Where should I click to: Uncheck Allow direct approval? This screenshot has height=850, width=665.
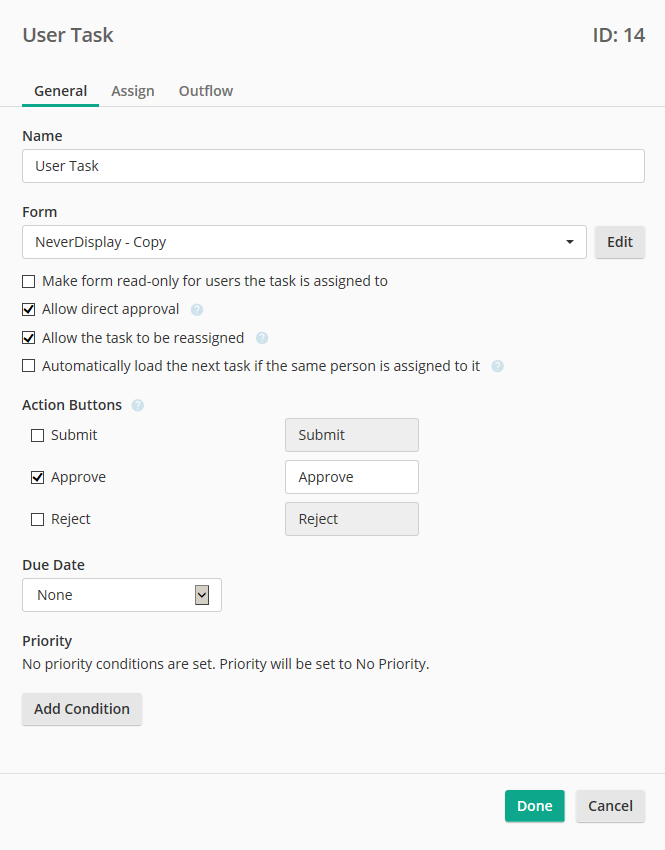[29, 310]
